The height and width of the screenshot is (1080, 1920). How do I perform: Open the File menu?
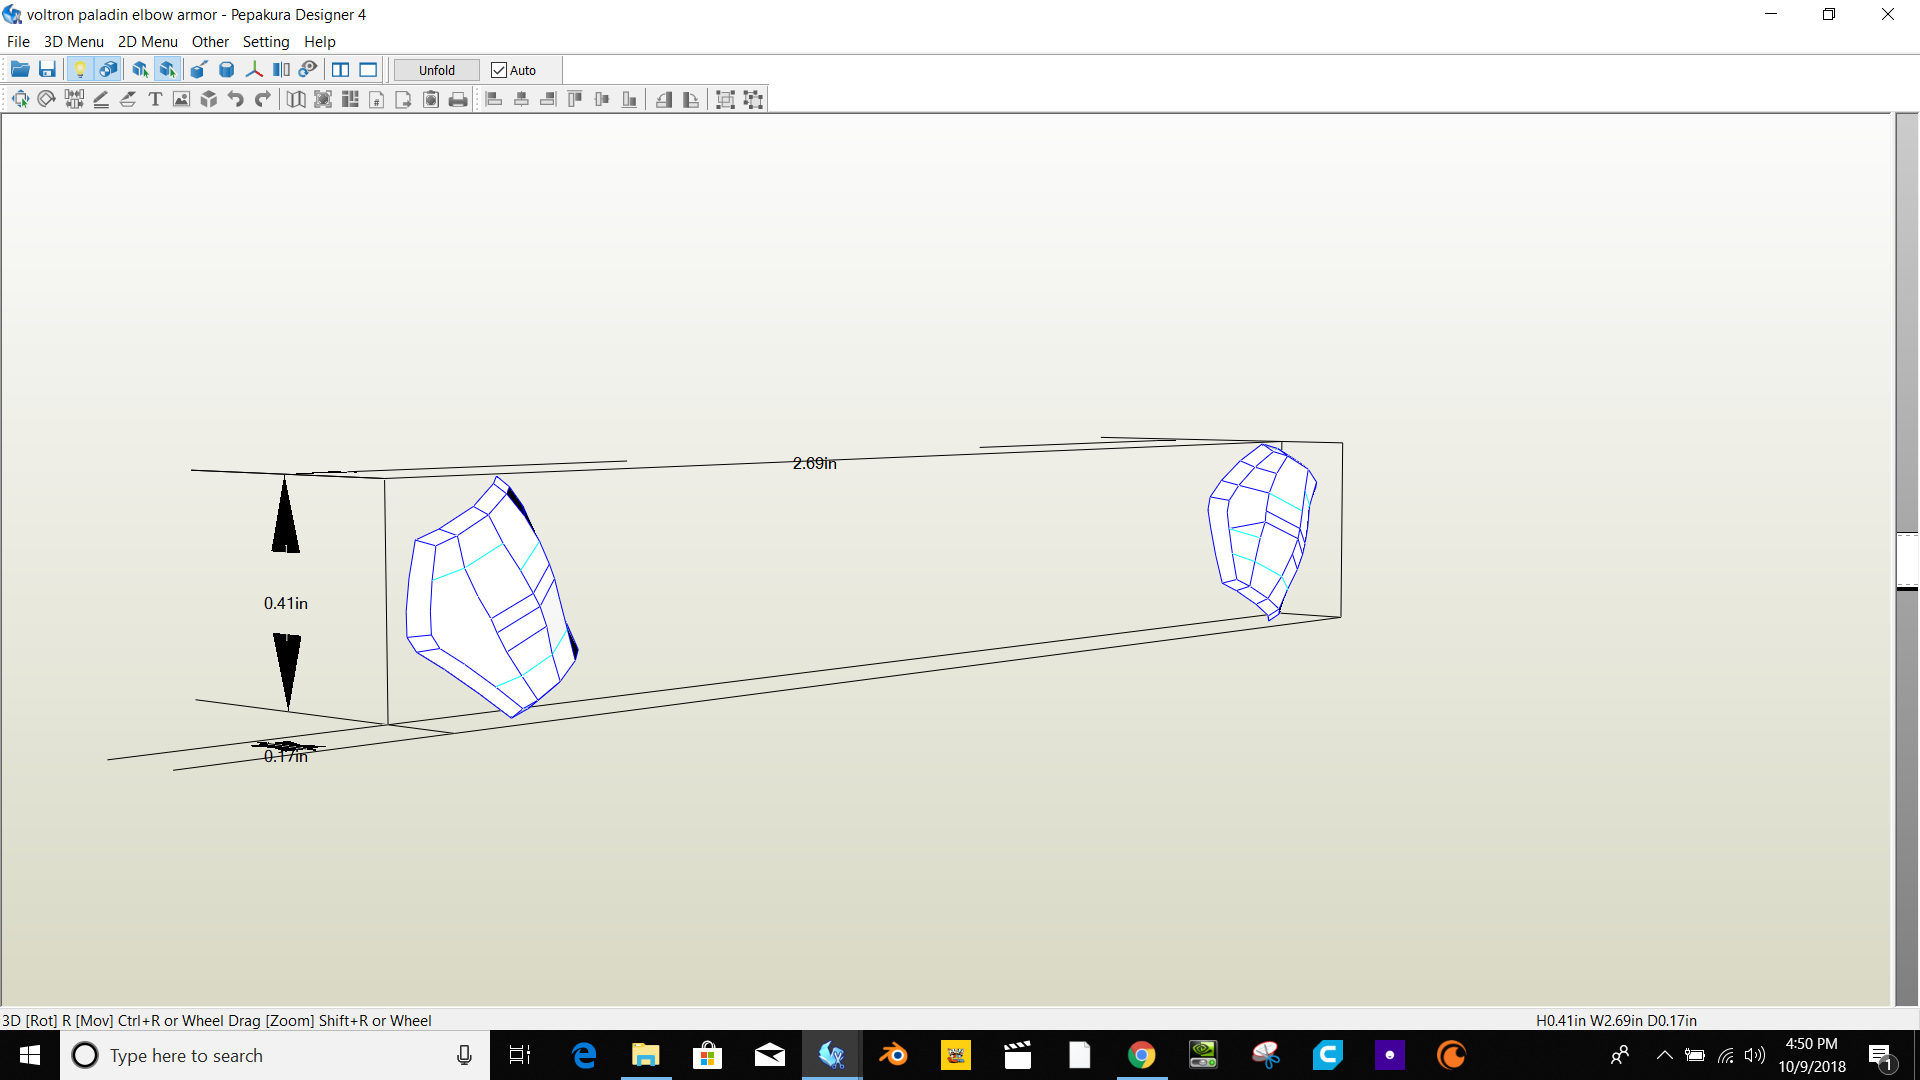pos(18,42)
